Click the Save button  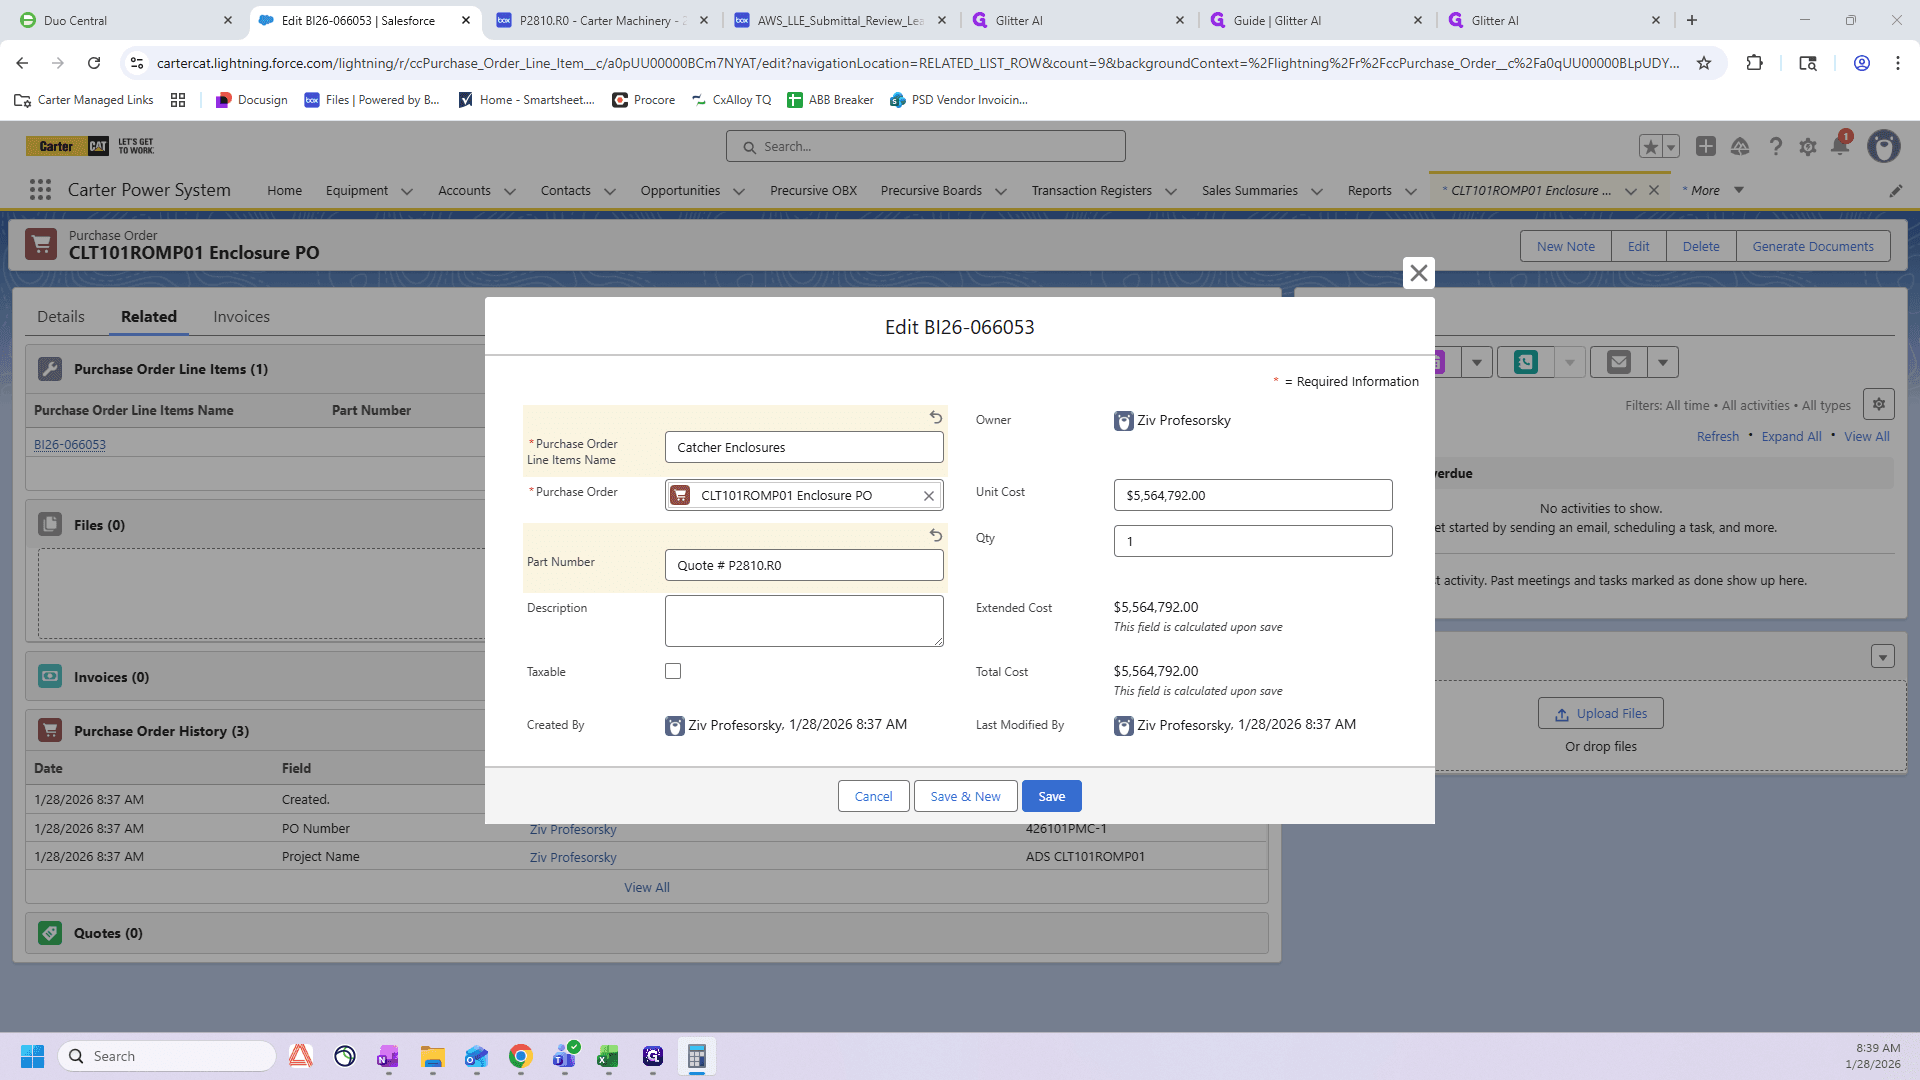1052,796
